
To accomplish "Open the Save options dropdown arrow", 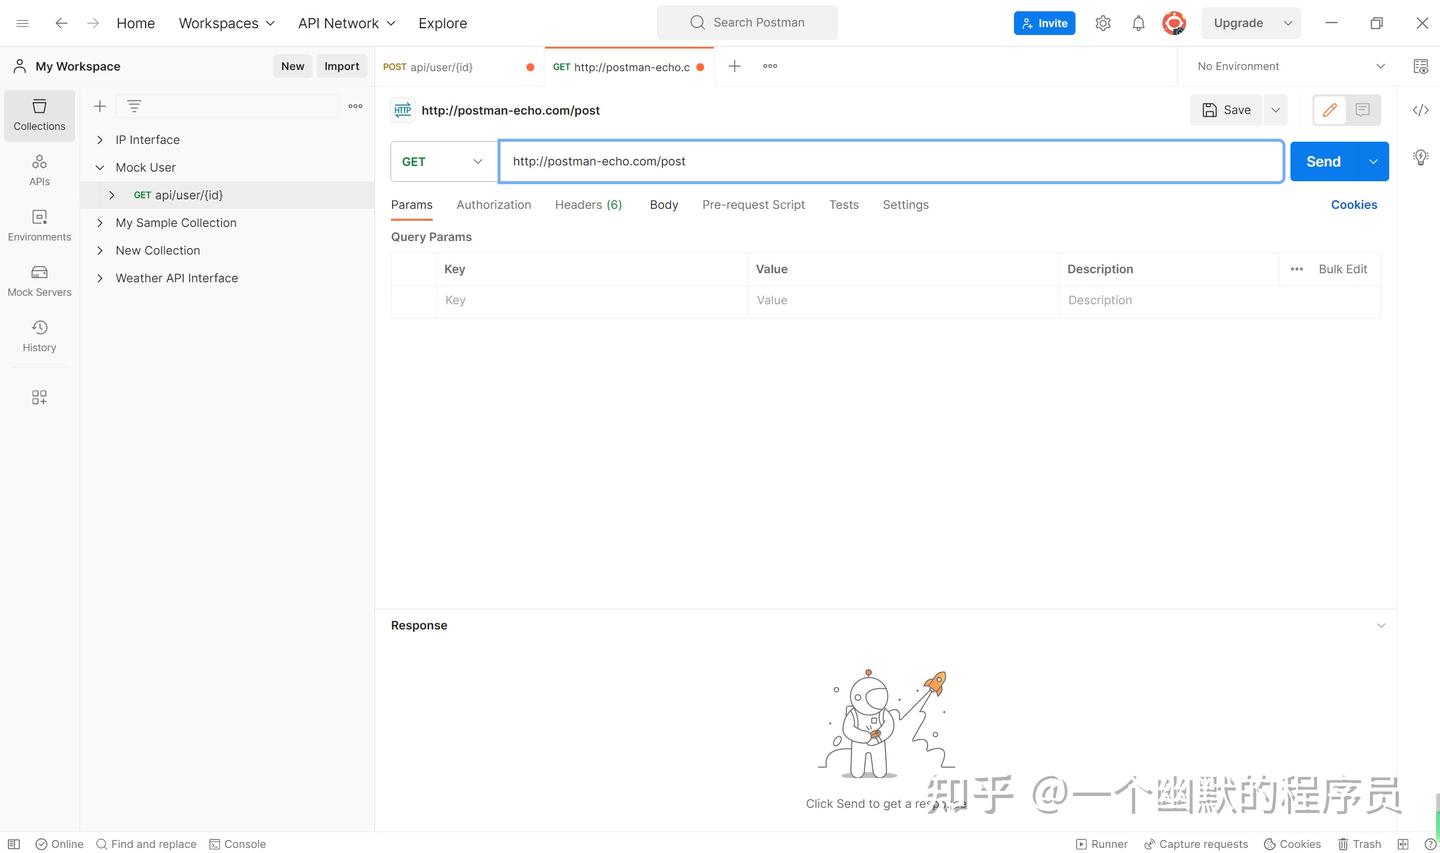I will (1276, 110).
